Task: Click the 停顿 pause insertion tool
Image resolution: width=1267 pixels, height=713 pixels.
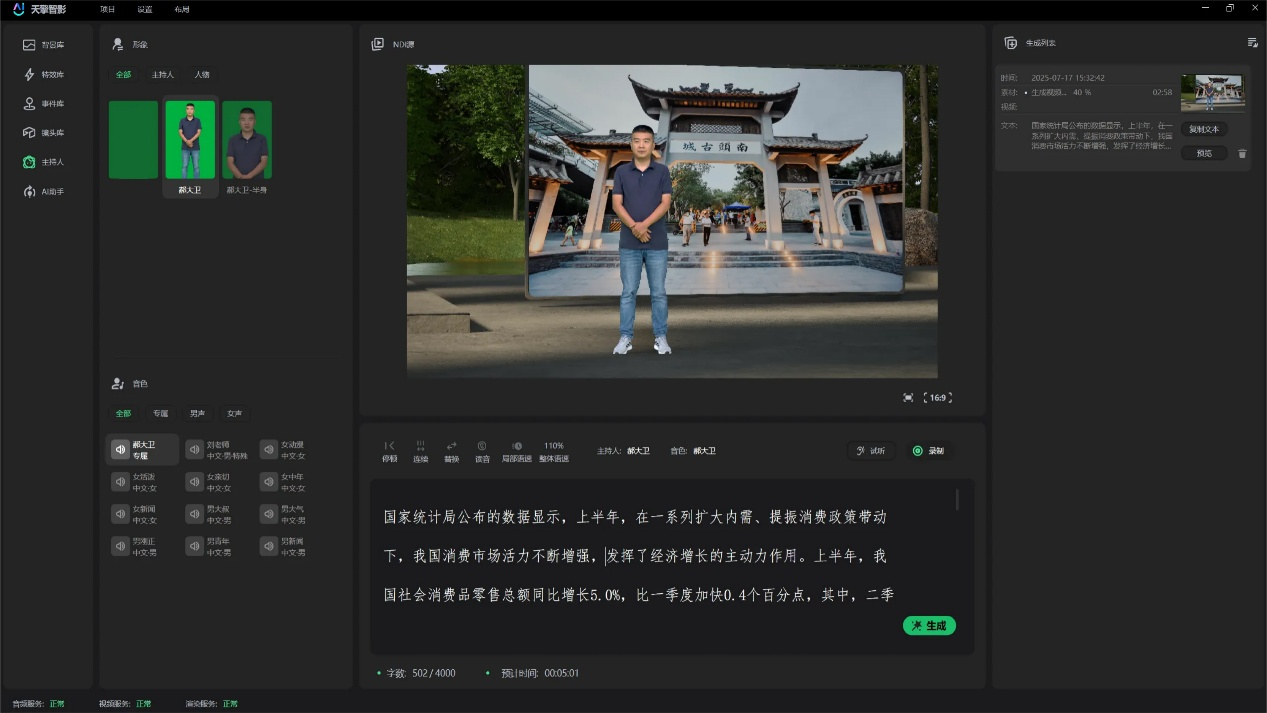Action: click(391, 450)
